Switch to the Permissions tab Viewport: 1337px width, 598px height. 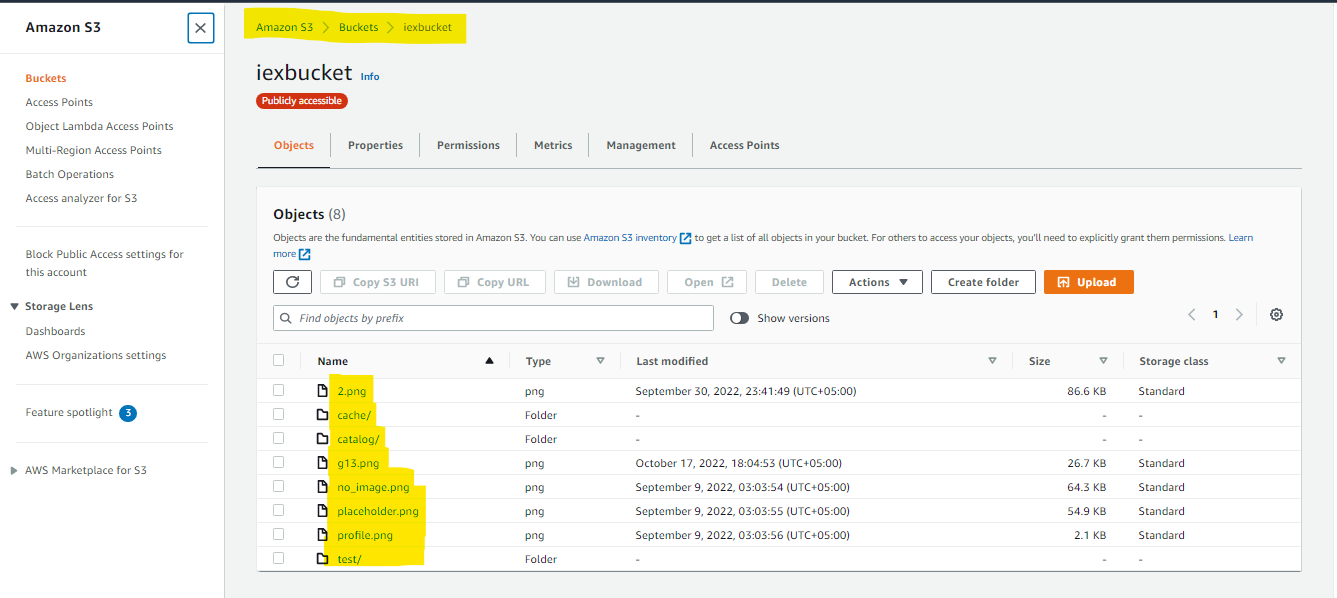(468, 145)
